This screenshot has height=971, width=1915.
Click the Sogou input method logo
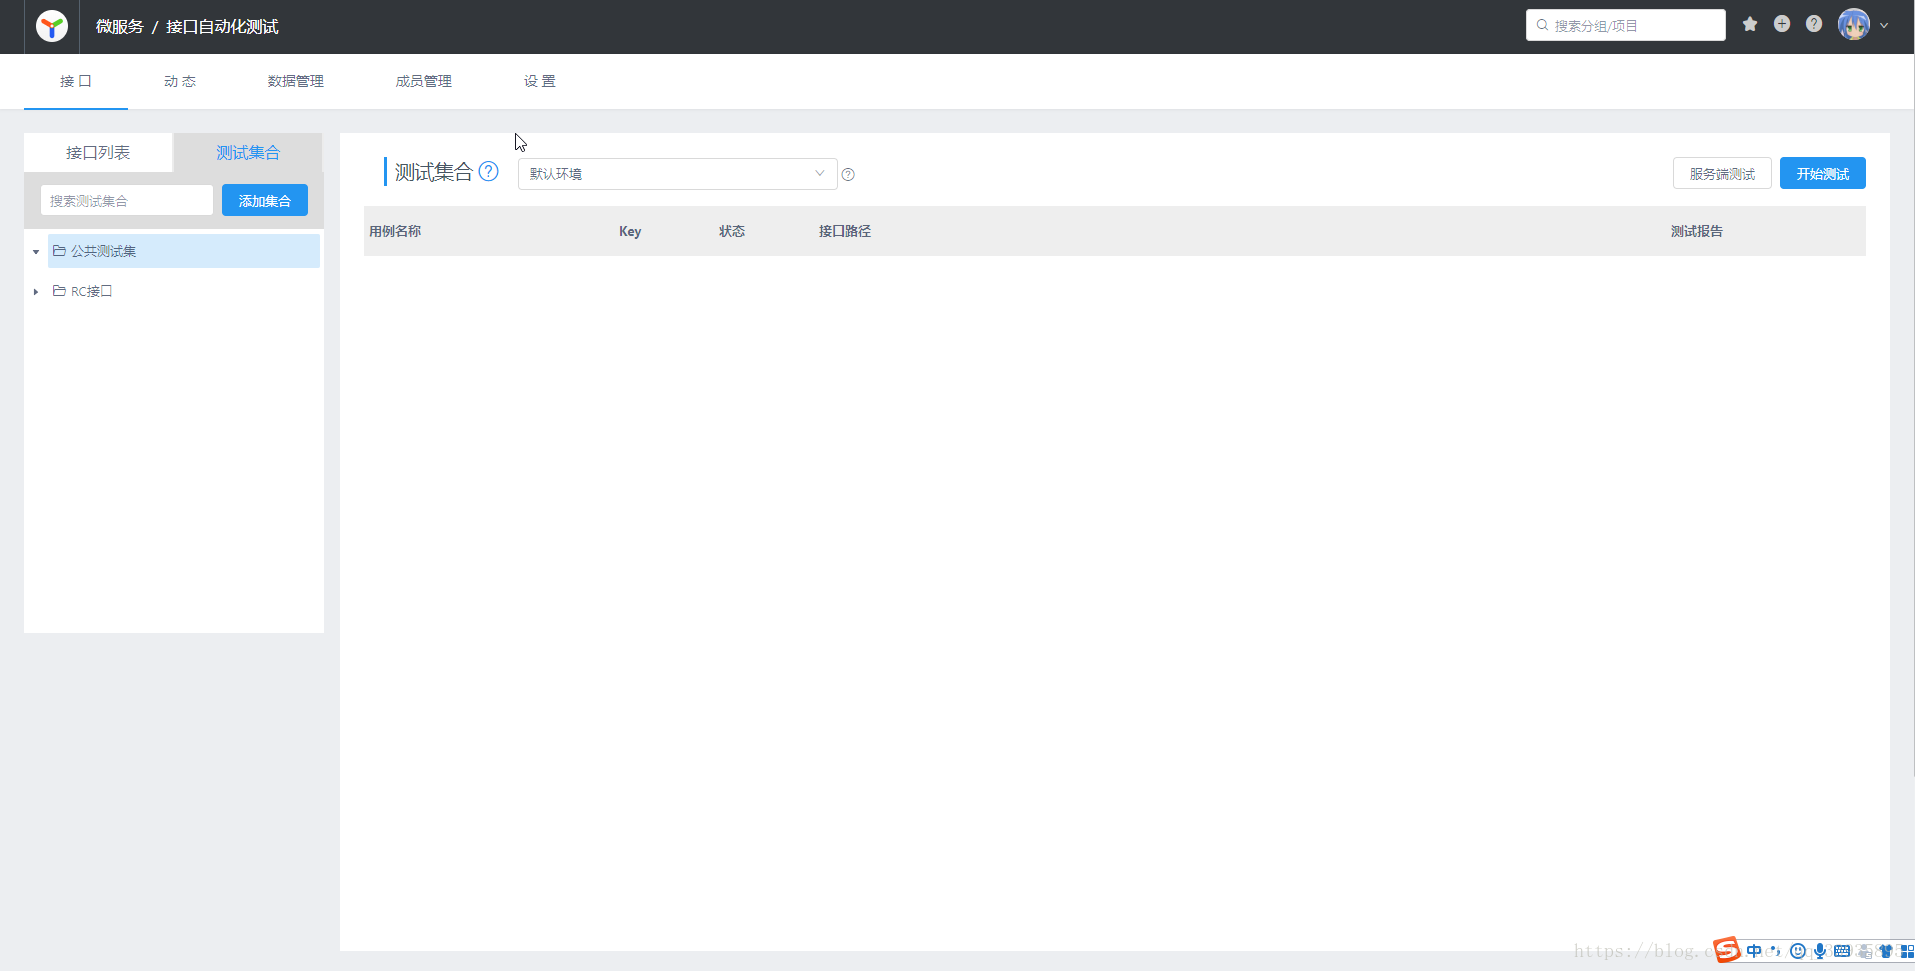1727,949
